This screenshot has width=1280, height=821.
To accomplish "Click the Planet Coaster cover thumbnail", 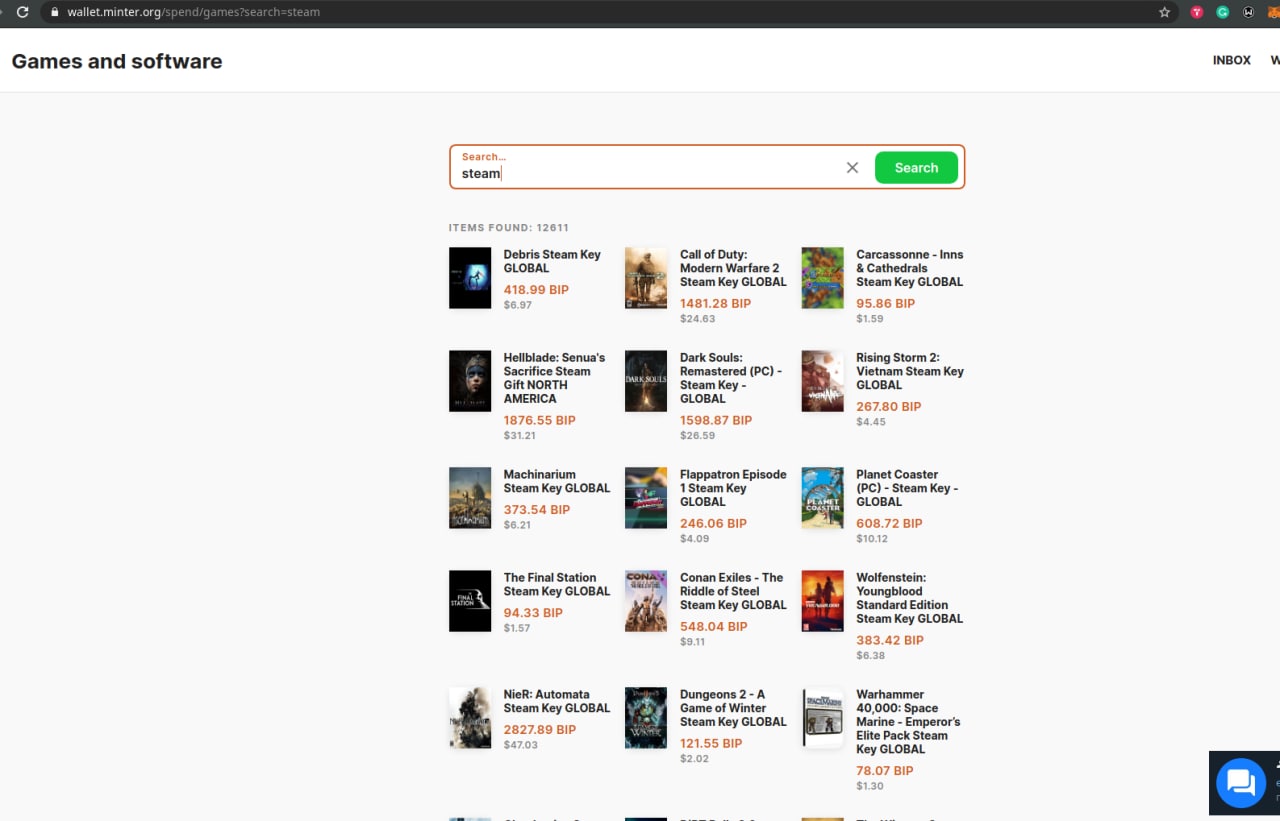I will click(x=822, y=498).
